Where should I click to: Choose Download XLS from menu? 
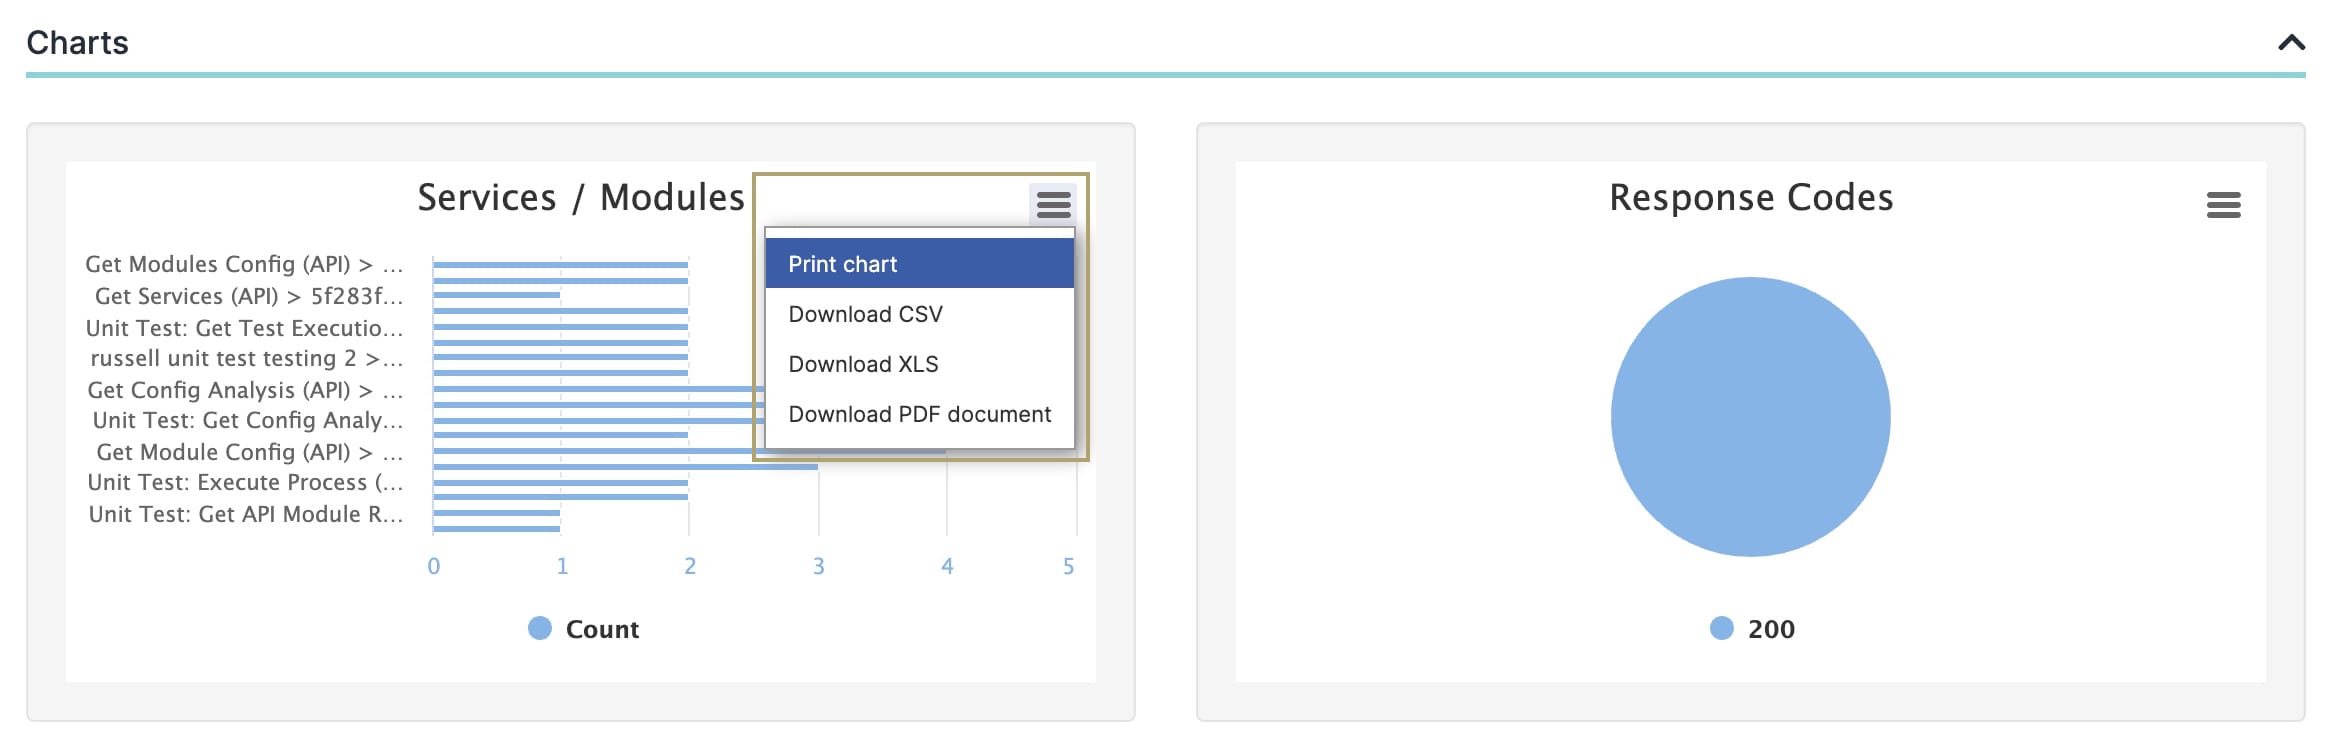point(919,364)
